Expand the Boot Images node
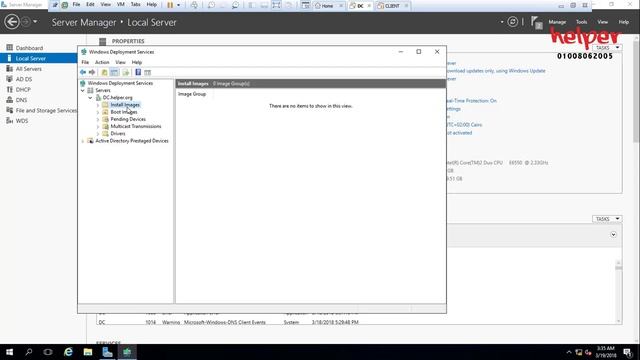 [x=98, y=112]
